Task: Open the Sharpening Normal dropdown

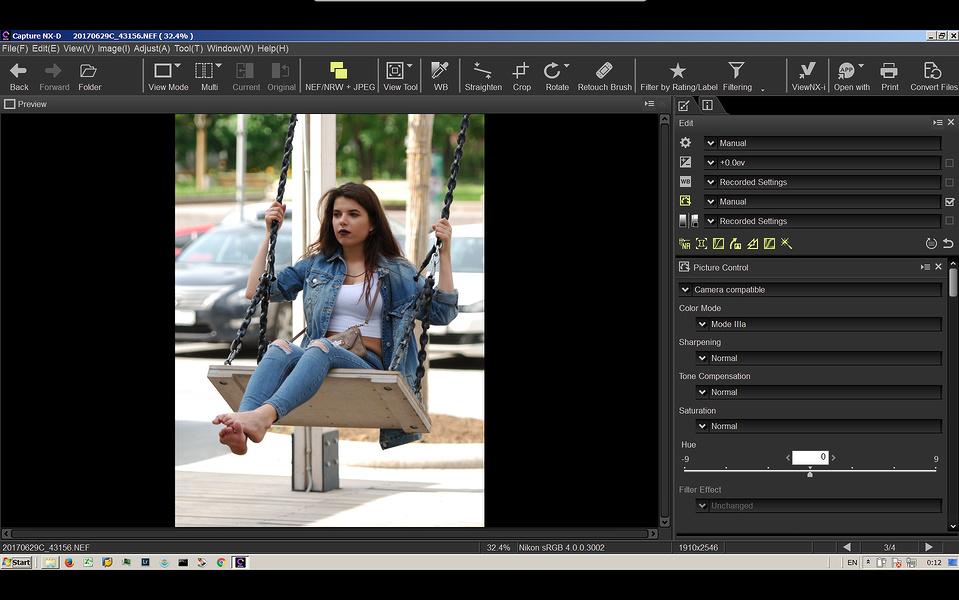Action: pyautogui.click(x=818, y=358)
